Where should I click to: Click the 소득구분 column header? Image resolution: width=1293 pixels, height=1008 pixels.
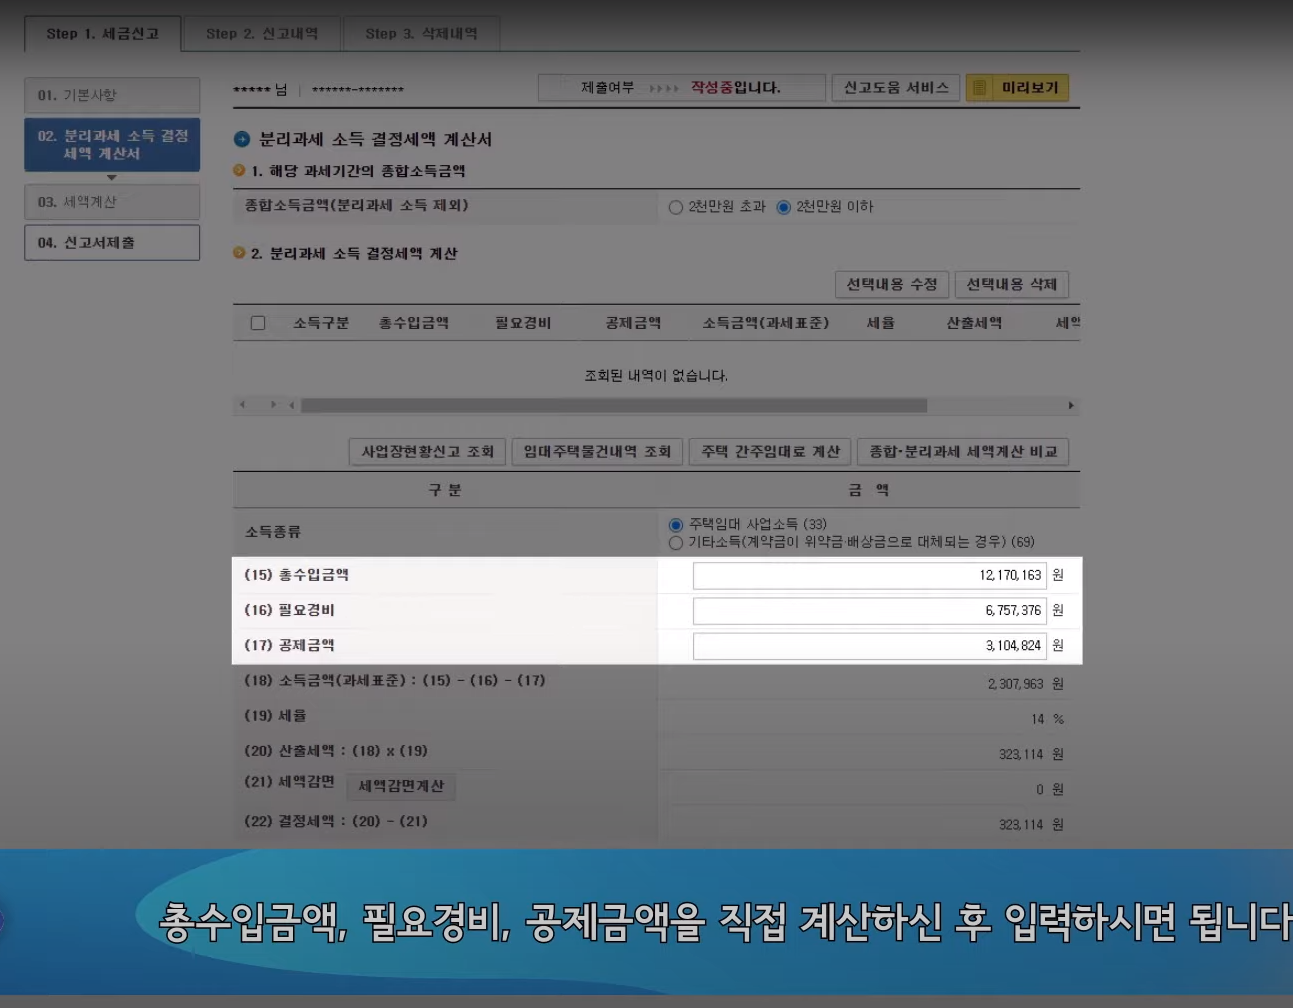(x=321, y=323)
